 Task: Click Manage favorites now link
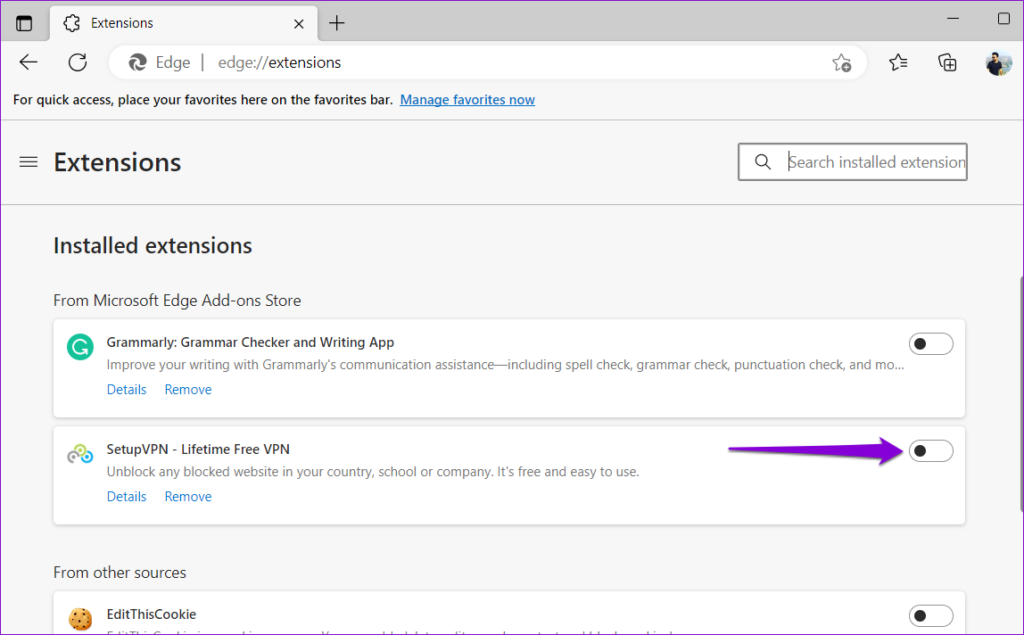point(467,100)
